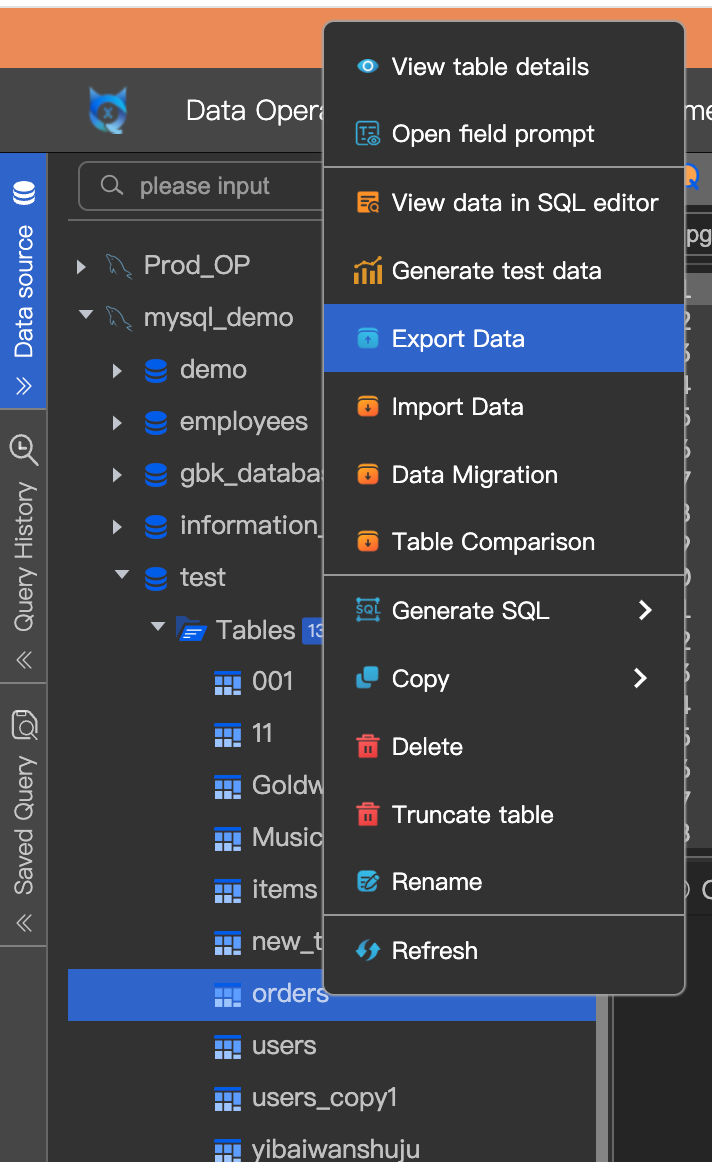This screenshot has height=1162, width=712.
Task: Click the Truncate table trash icon
Action: tap(368, 815)
